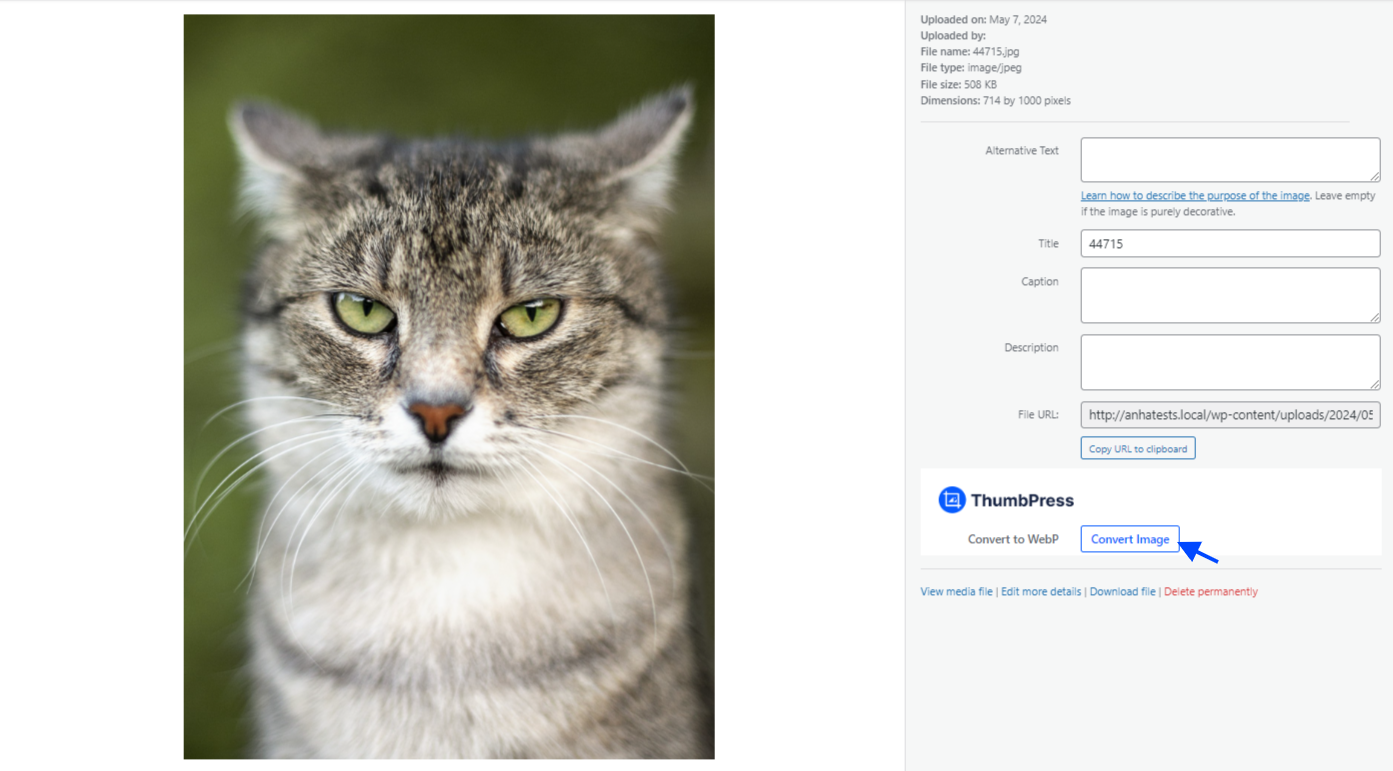The image size is (1393, 771).
Task: Click the Alternative Text label
Action: click(x=1022, y=151)
